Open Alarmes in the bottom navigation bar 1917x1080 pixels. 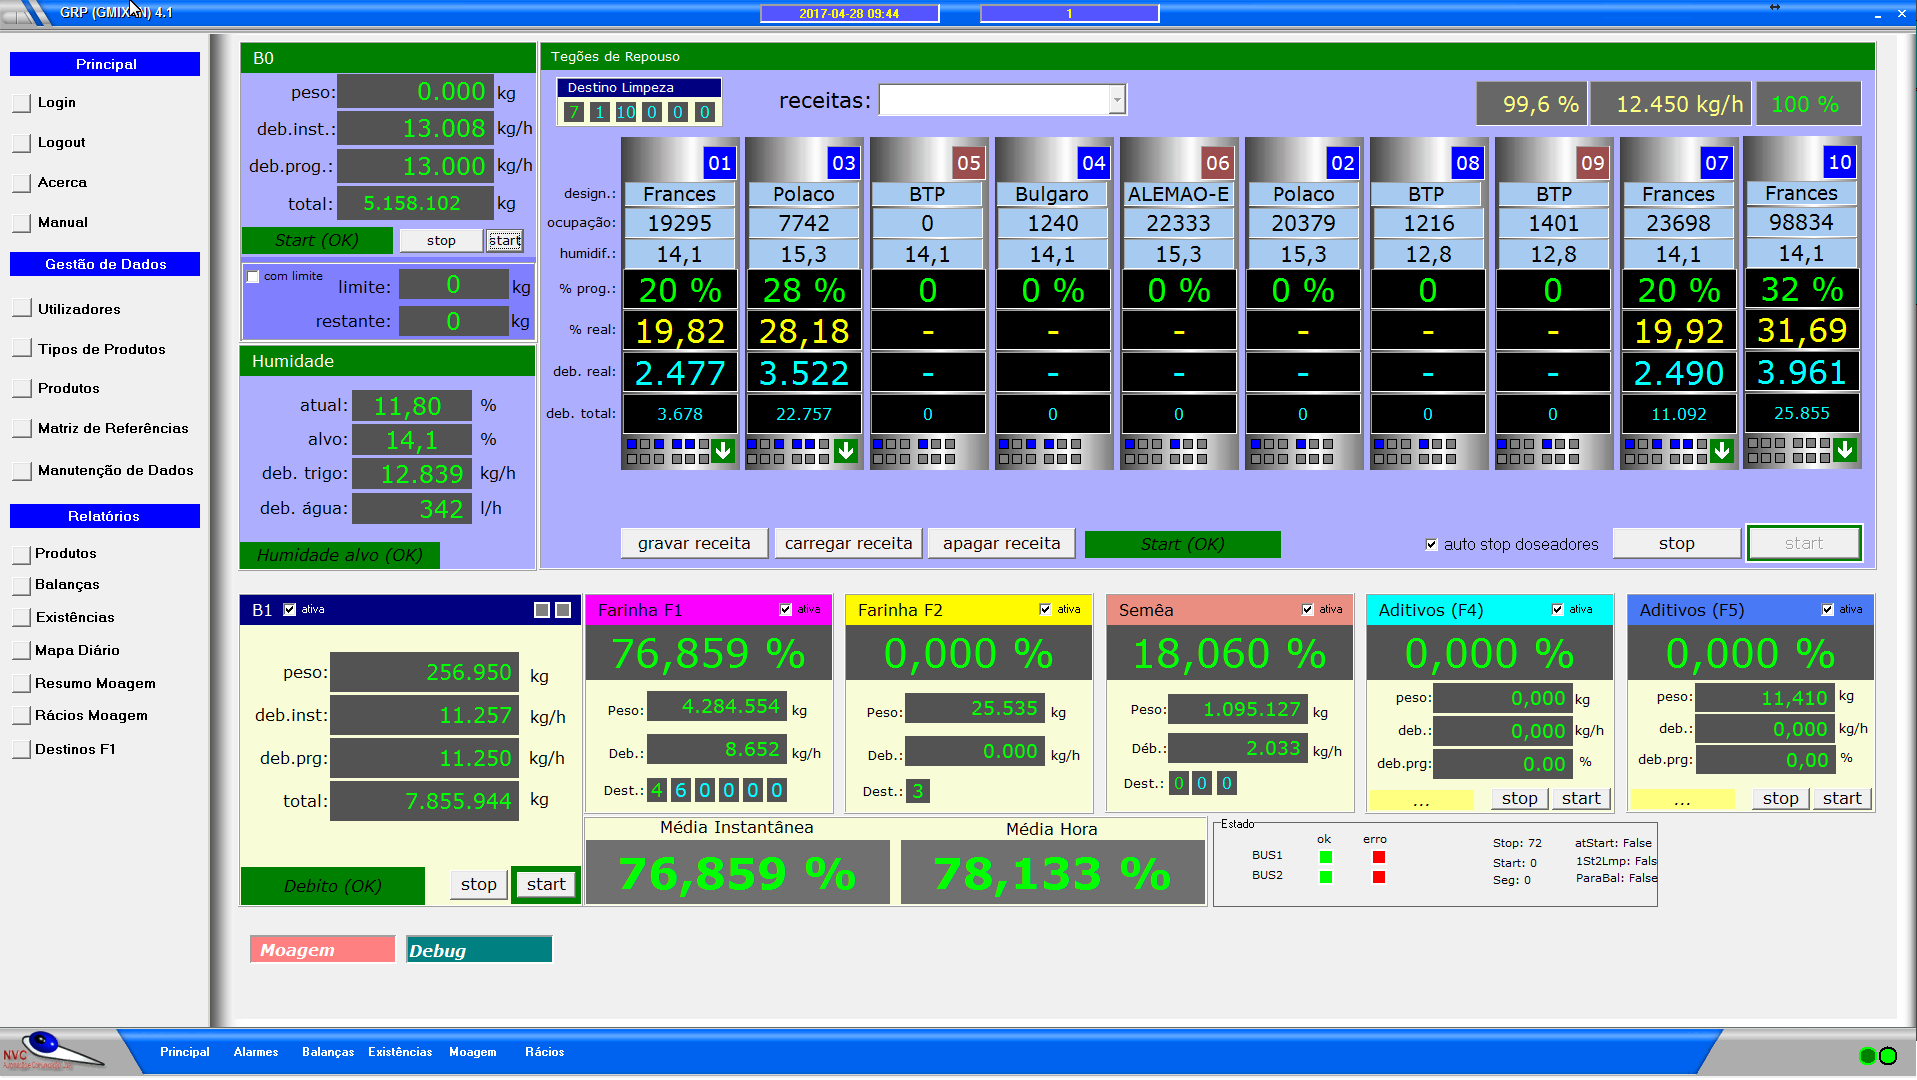click(256, 1052)
